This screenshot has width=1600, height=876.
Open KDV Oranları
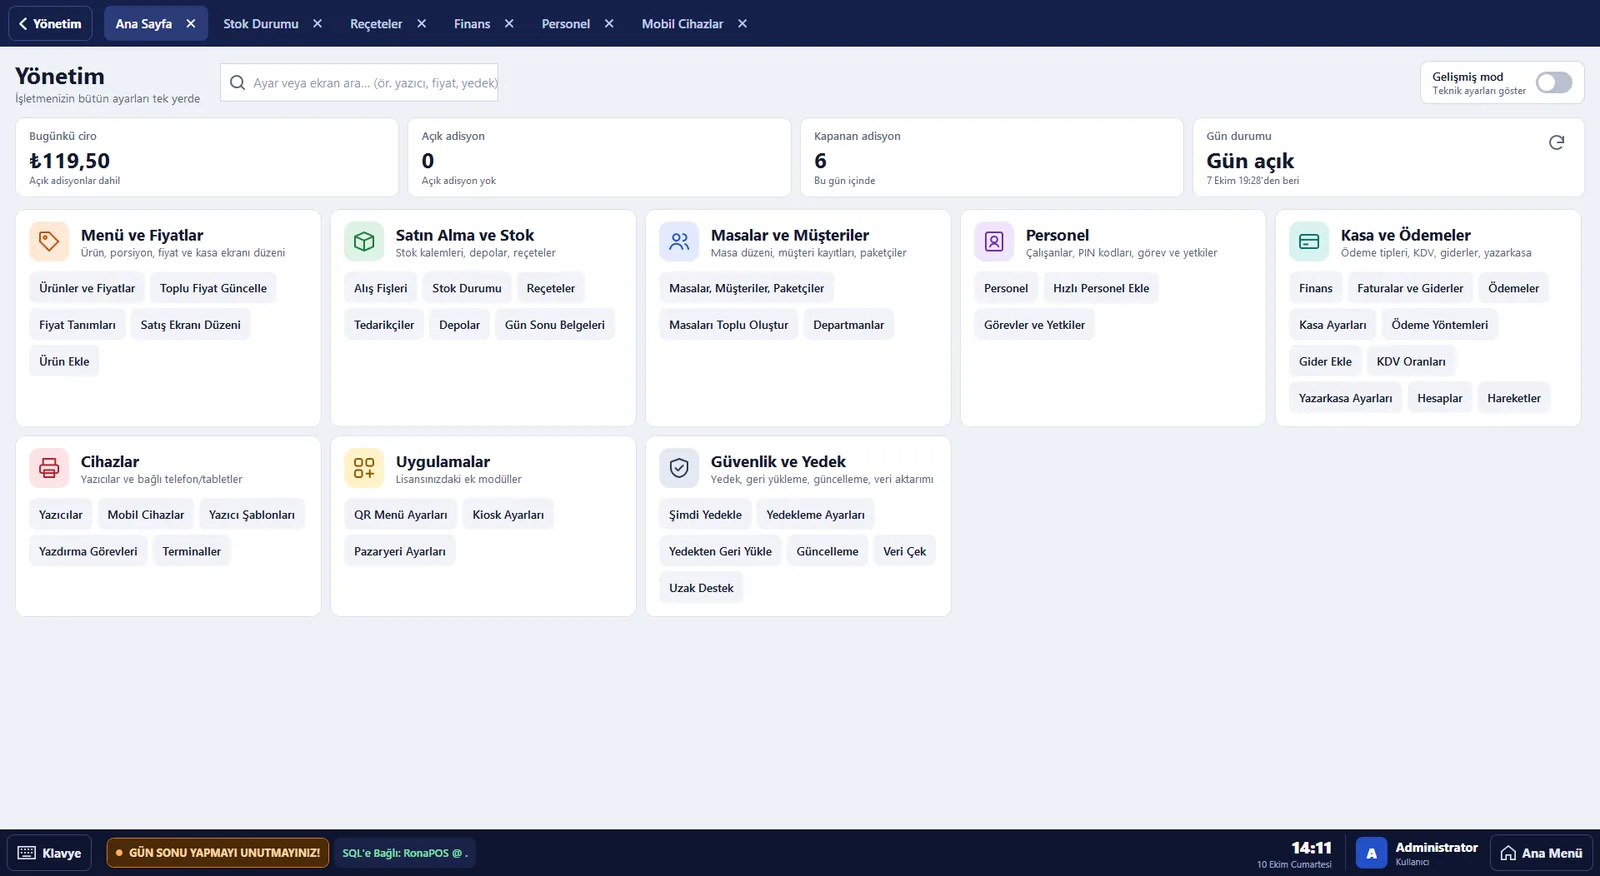1411,362
